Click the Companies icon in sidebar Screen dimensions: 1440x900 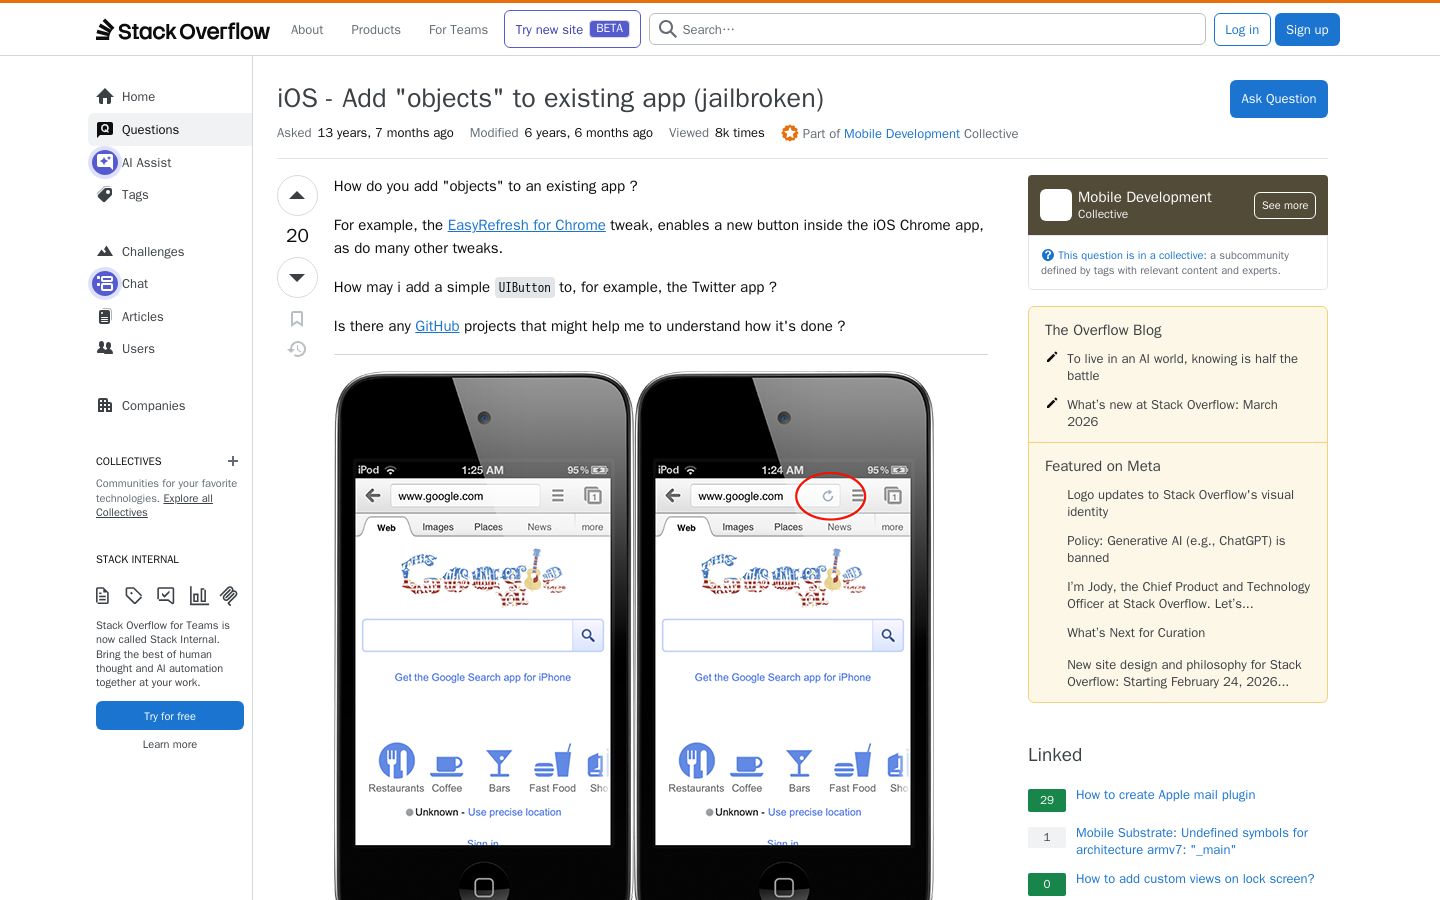pyautogui.click(x=105, y=406)
